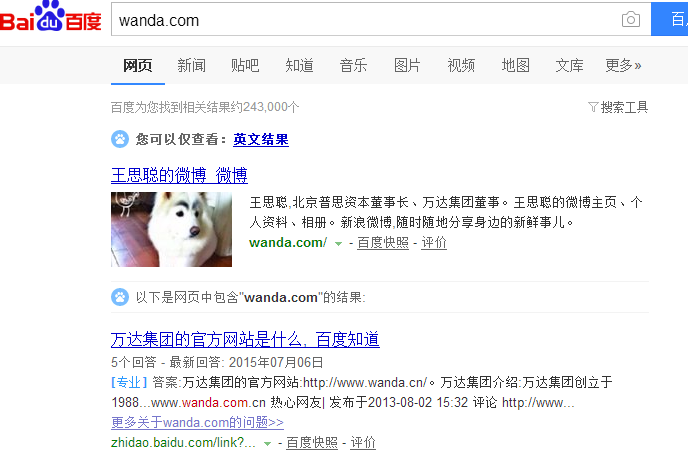Screen dimensions: 688x451
Task: Click the search input field with wanda.com
Action: [x=364, y=19]
